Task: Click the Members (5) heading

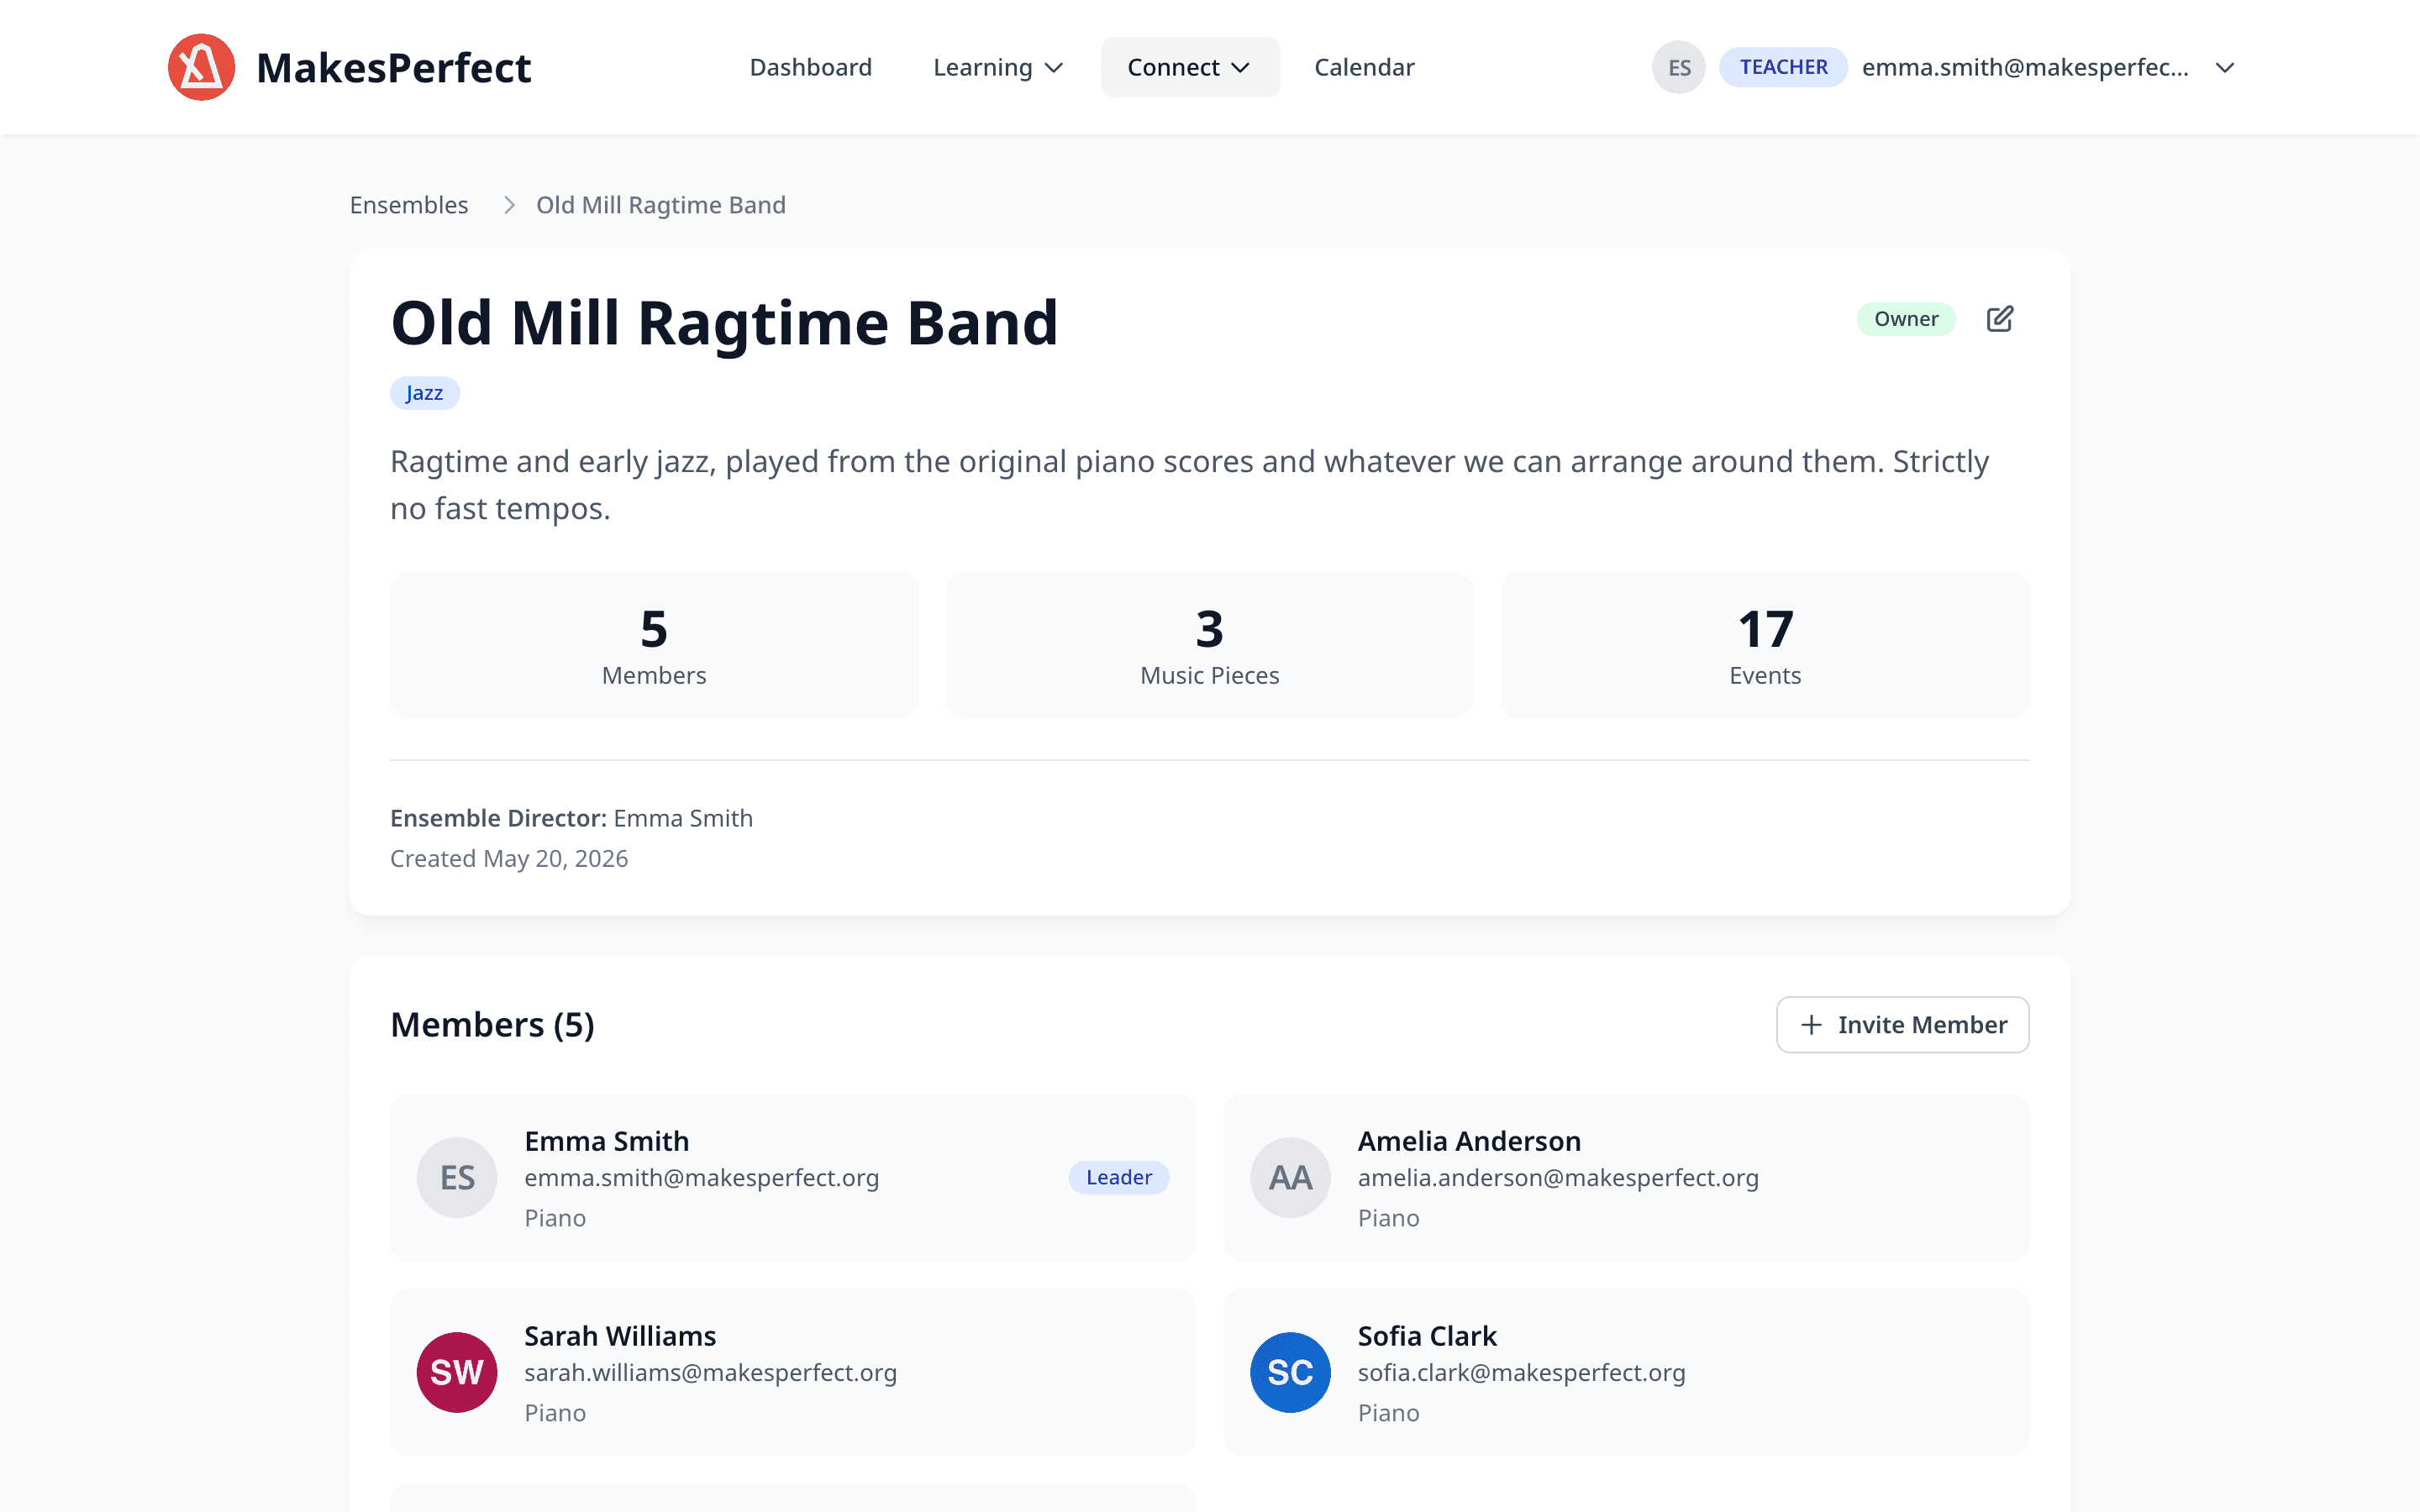Action: pos(492,1025)
